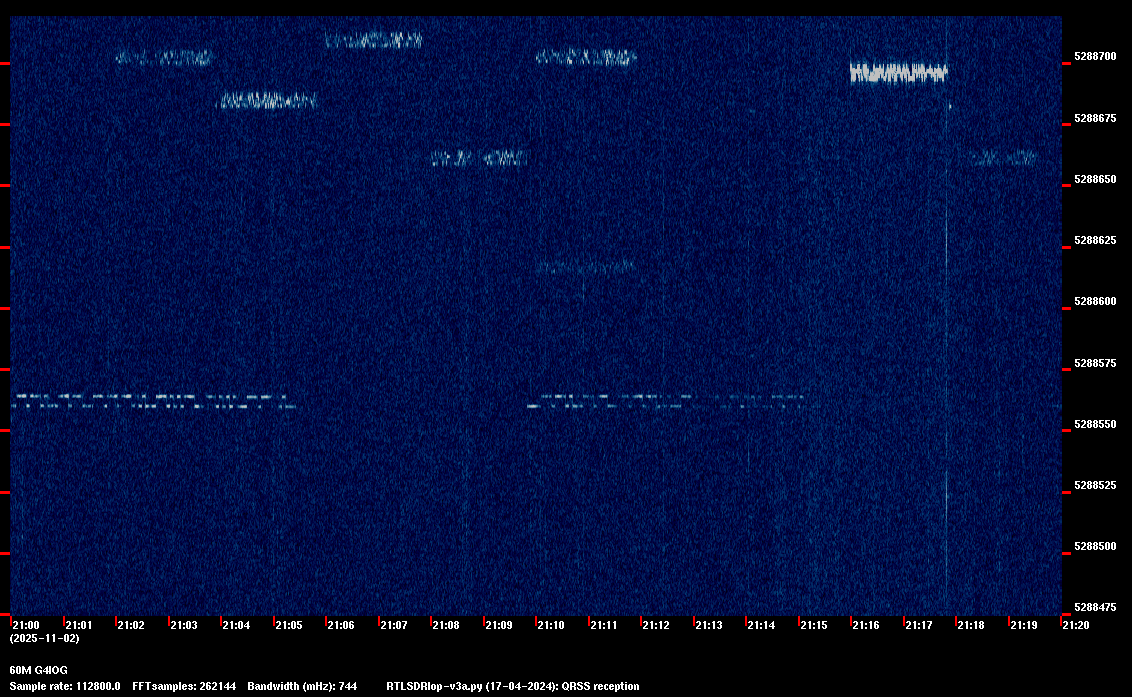Screen dimensions: 1132x697
Task: Click the 21:18 time axis label
Action: click(x=970, y=625)
